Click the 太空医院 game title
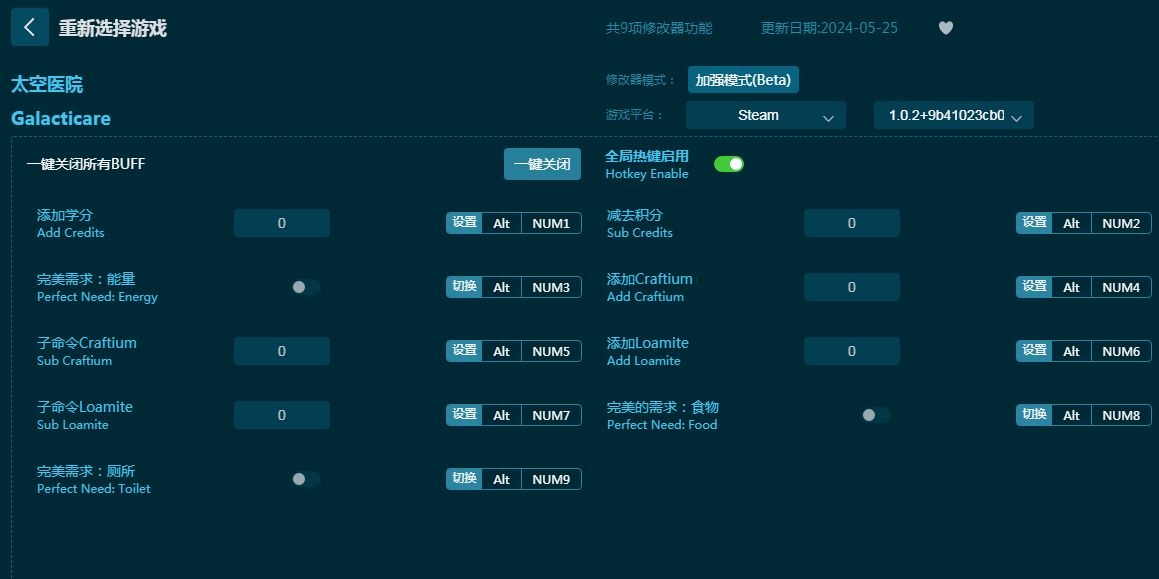 (47, 84)
